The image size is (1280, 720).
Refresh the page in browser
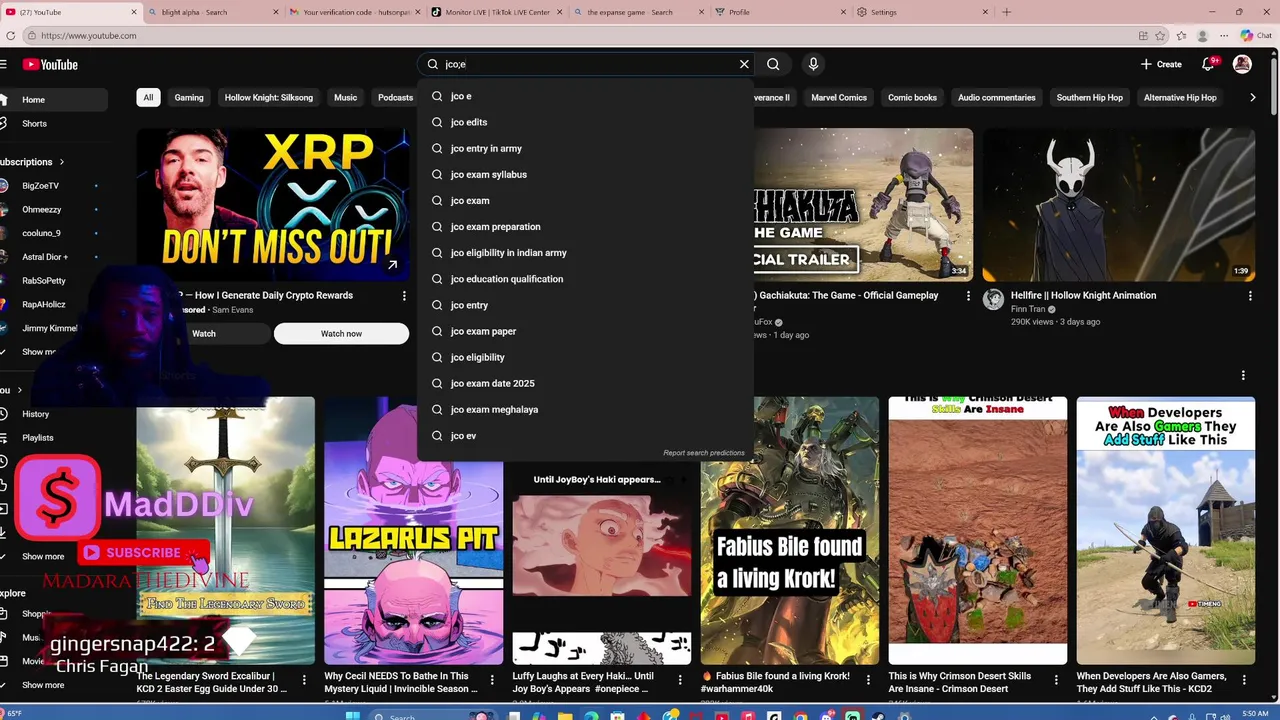click(x=10, y=36)
